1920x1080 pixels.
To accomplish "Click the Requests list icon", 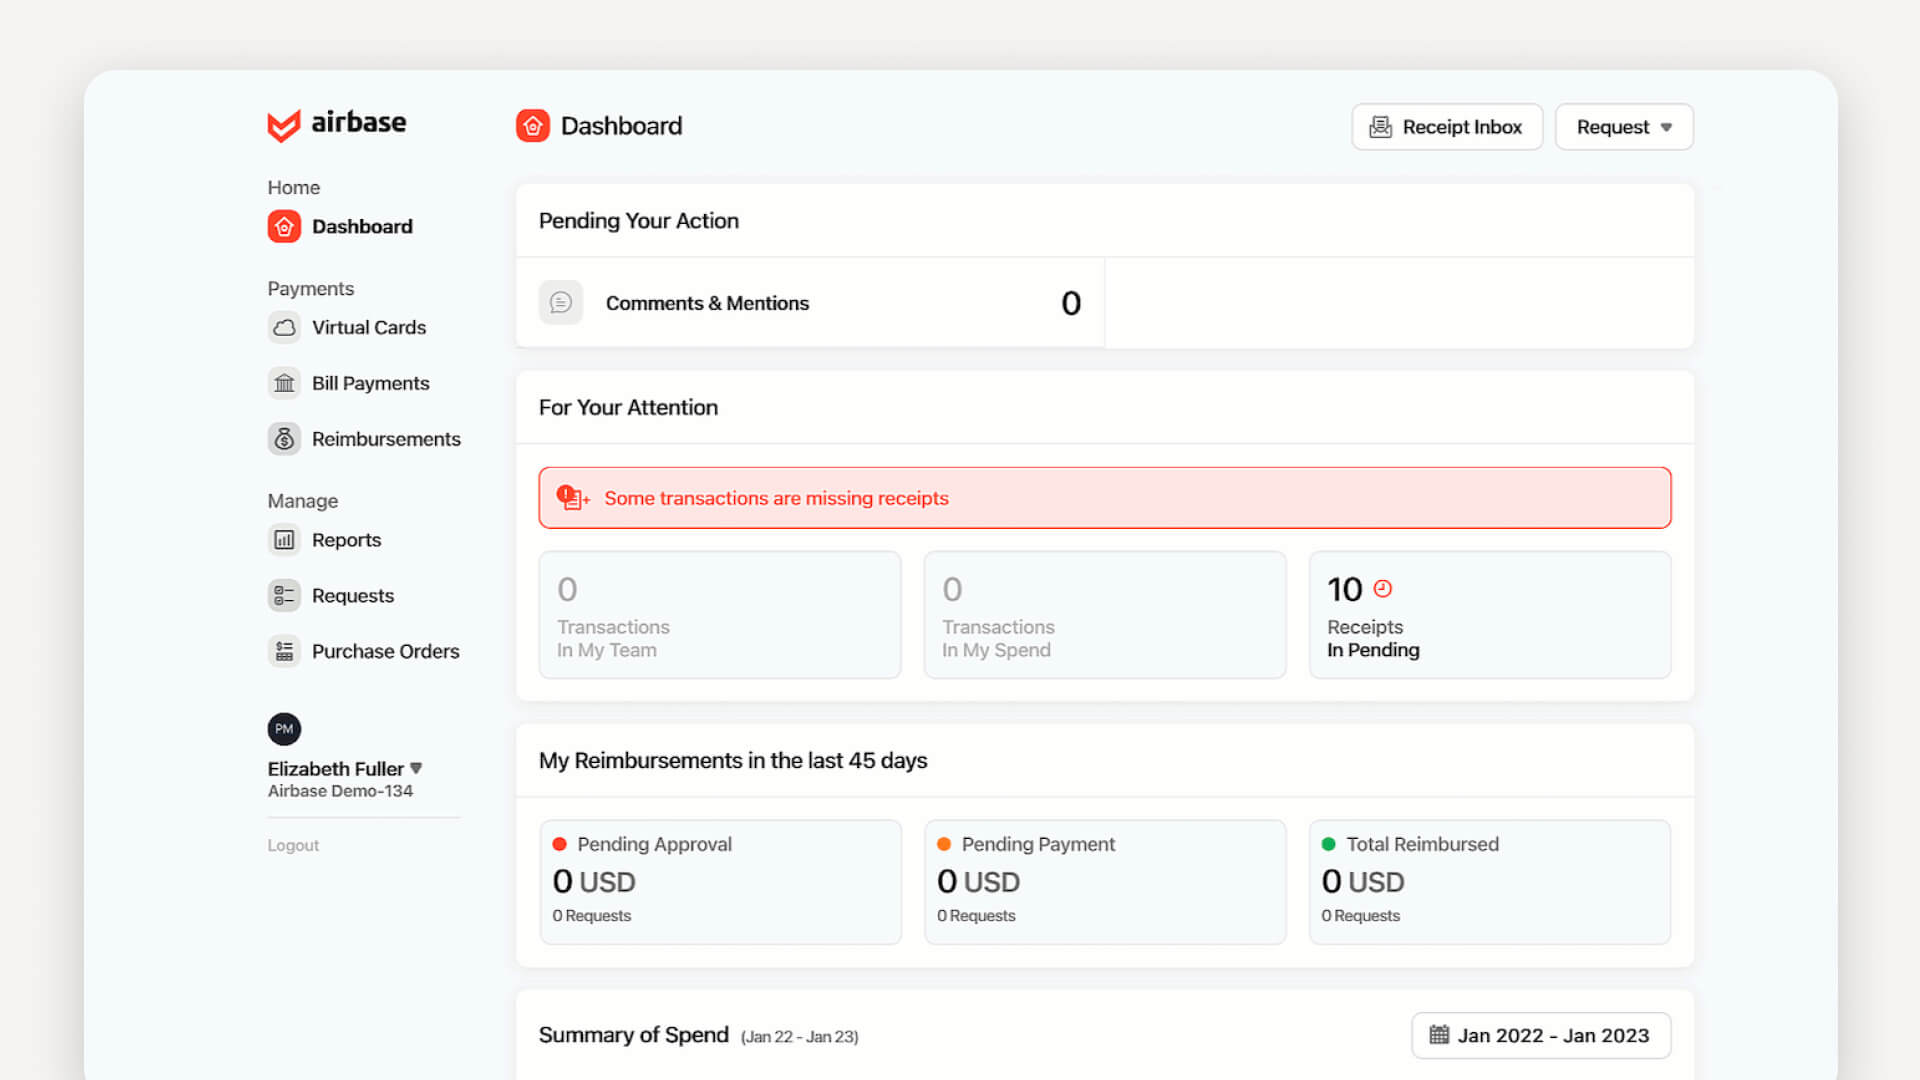I will tap(284, 595).
